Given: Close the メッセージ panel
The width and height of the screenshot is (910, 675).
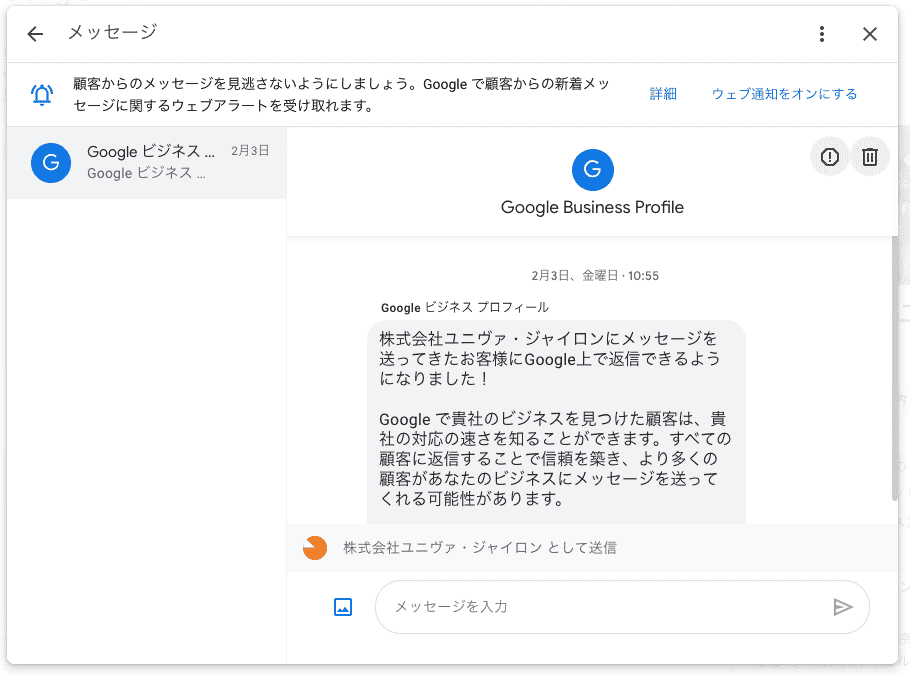Looking at the screenshot, I should pos(870,34).
